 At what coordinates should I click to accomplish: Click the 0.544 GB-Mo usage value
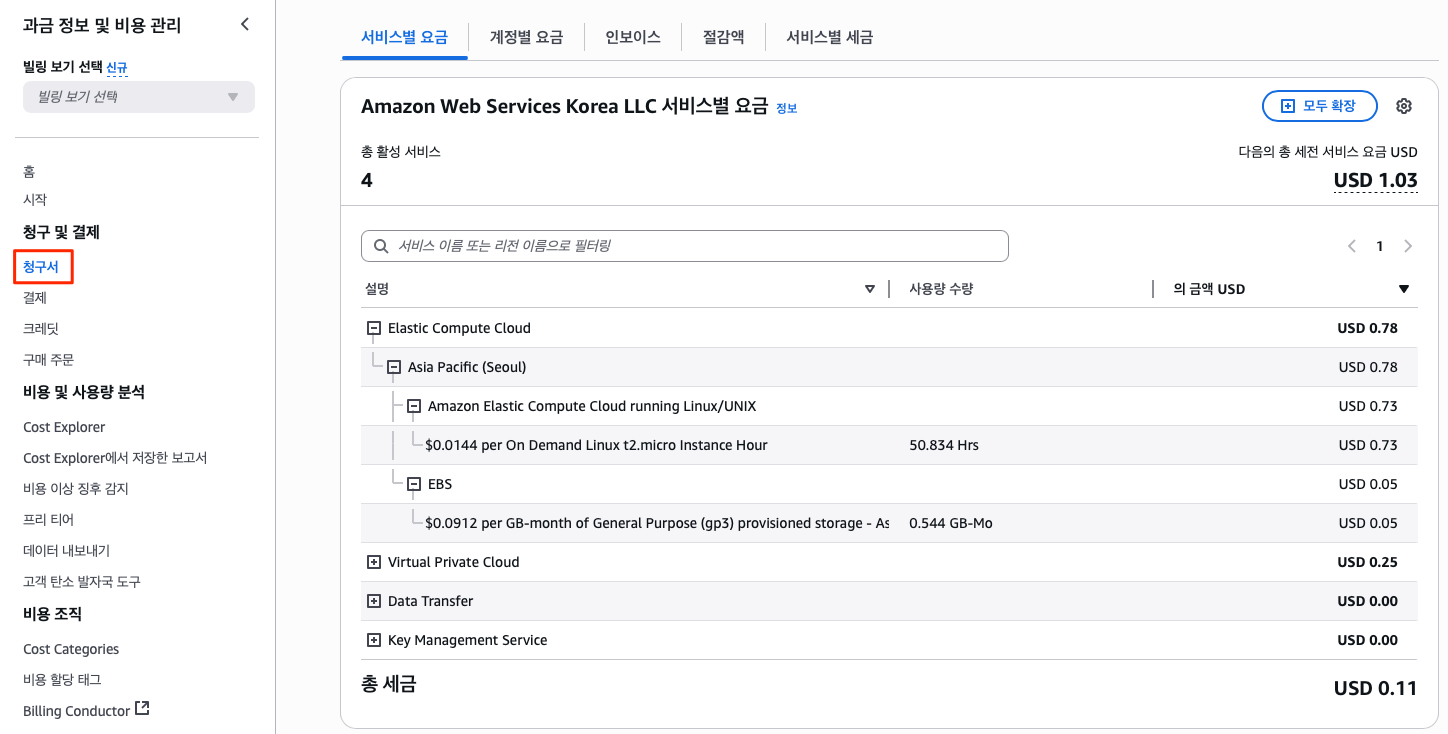[x=950, y=523]
